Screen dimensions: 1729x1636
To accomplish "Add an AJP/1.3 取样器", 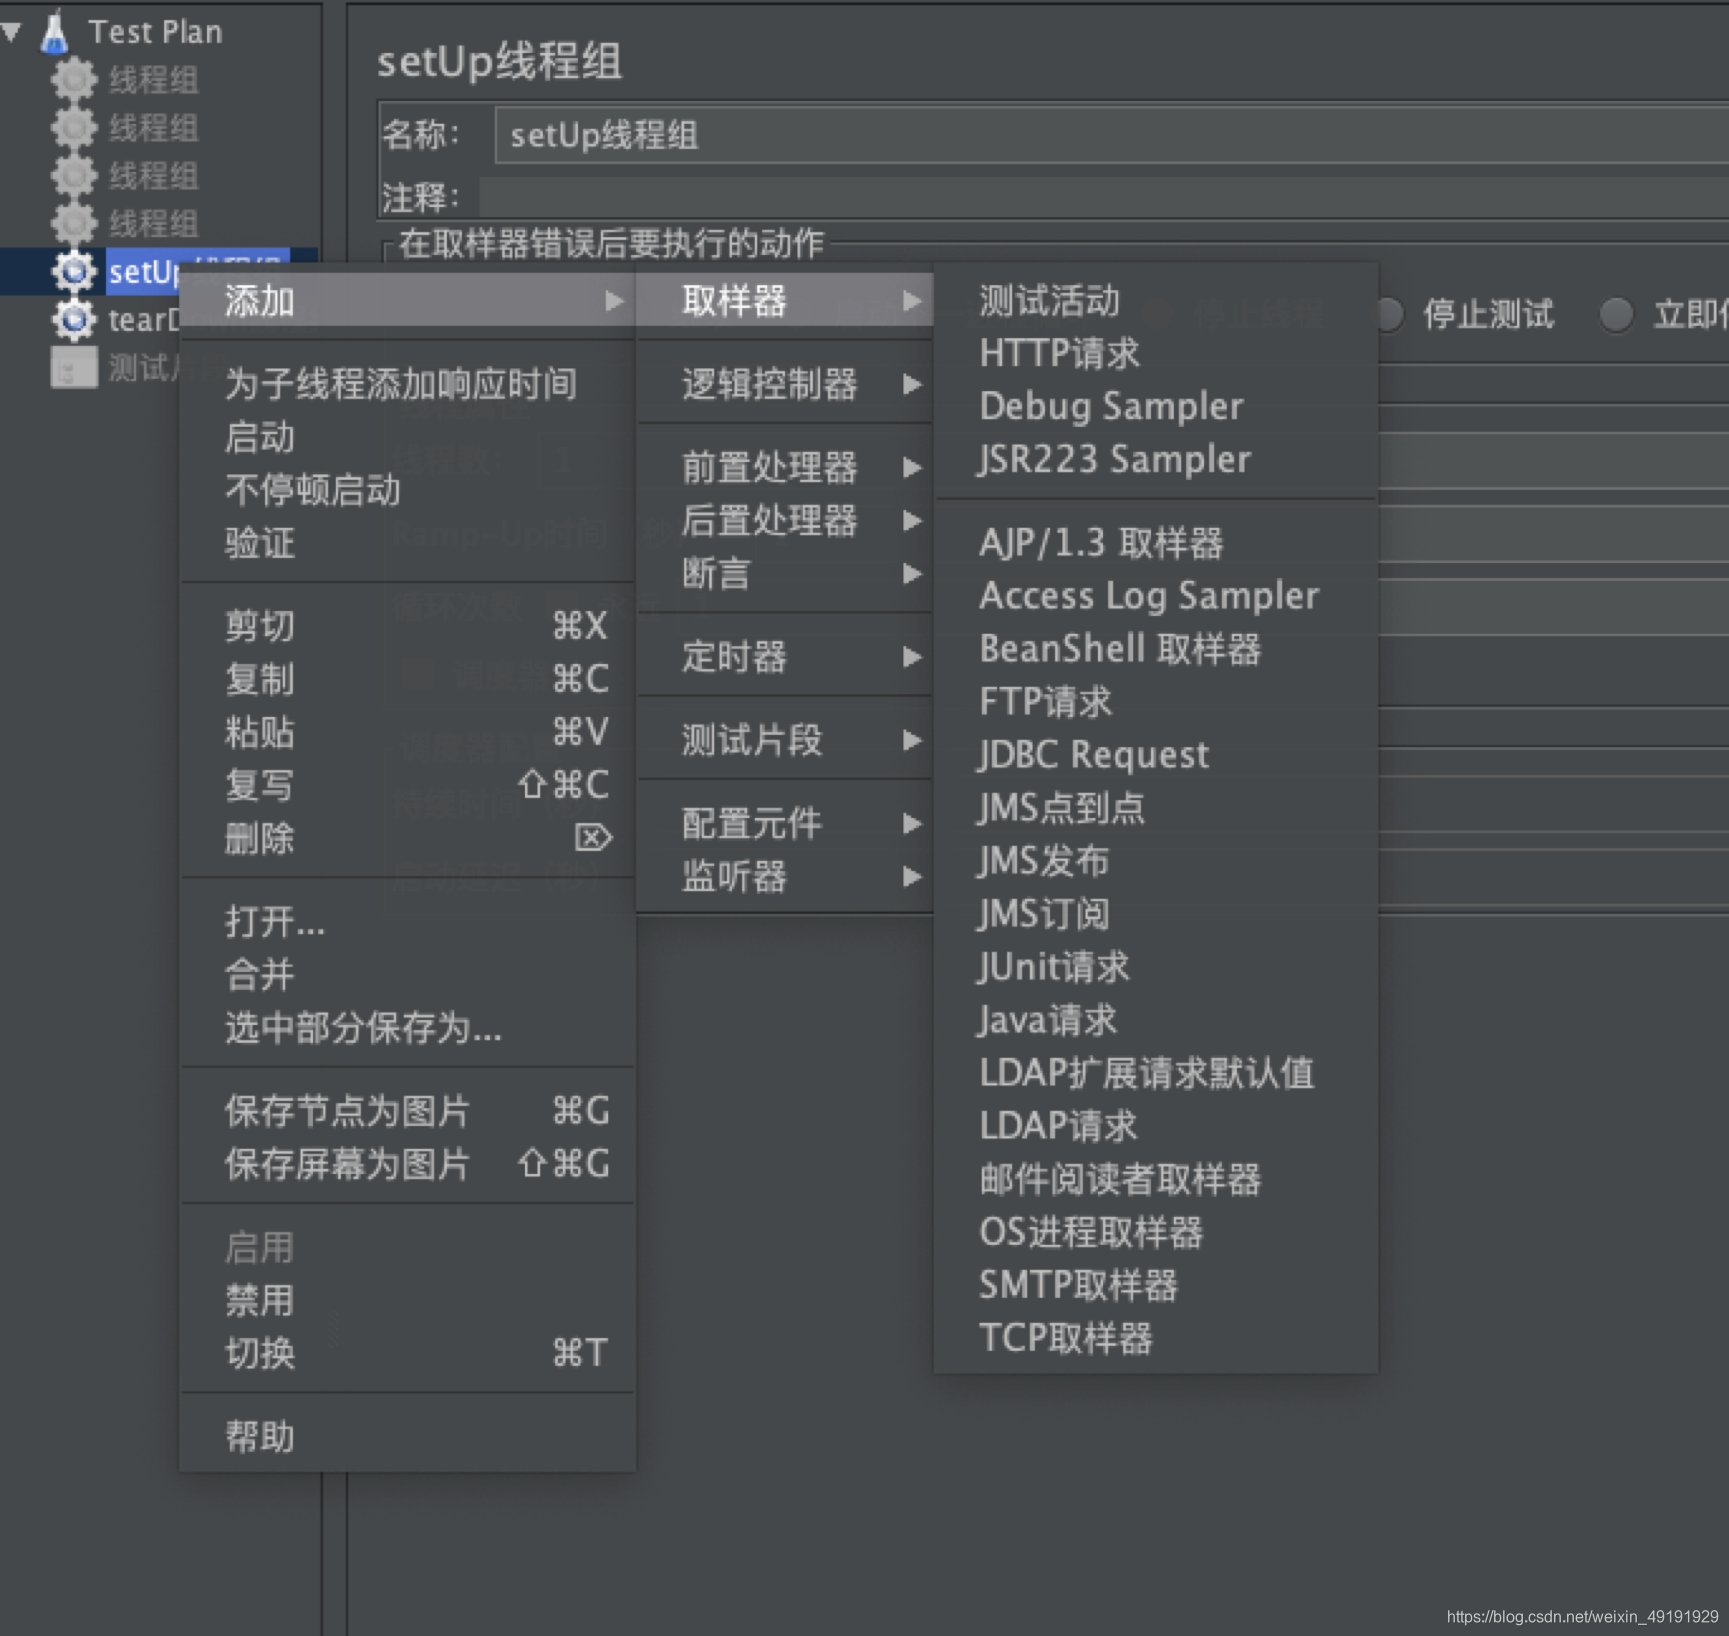I will pyautogui.click(x=1156, y=543).
